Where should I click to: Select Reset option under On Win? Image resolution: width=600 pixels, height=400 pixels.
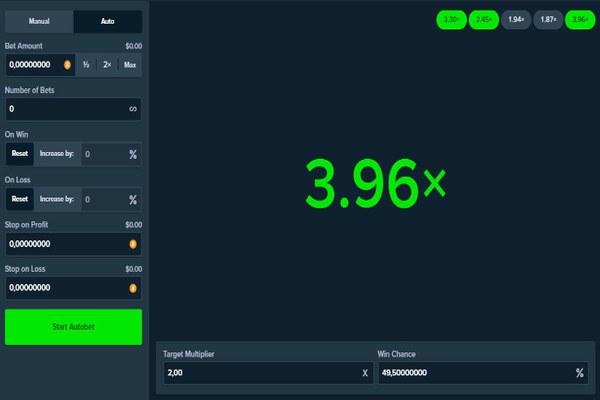[x=20, y=154]
